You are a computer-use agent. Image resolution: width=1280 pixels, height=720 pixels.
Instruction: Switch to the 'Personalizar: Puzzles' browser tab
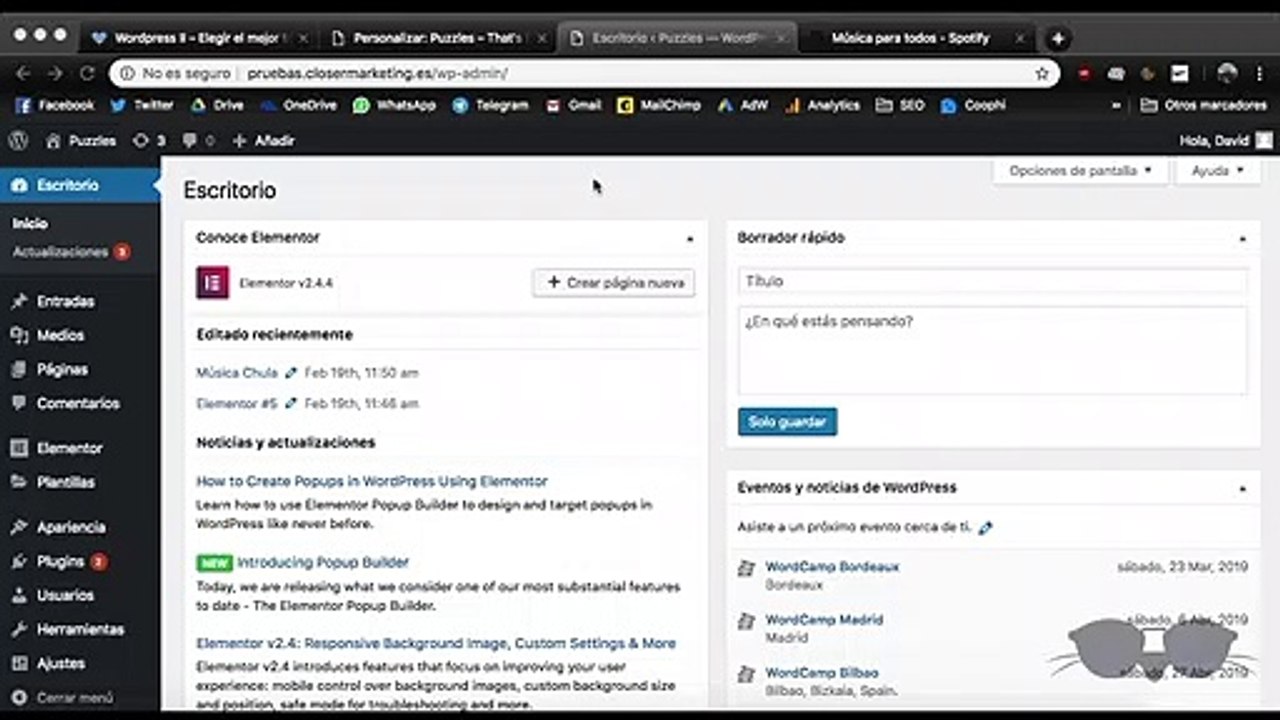(x=437, y=38)
